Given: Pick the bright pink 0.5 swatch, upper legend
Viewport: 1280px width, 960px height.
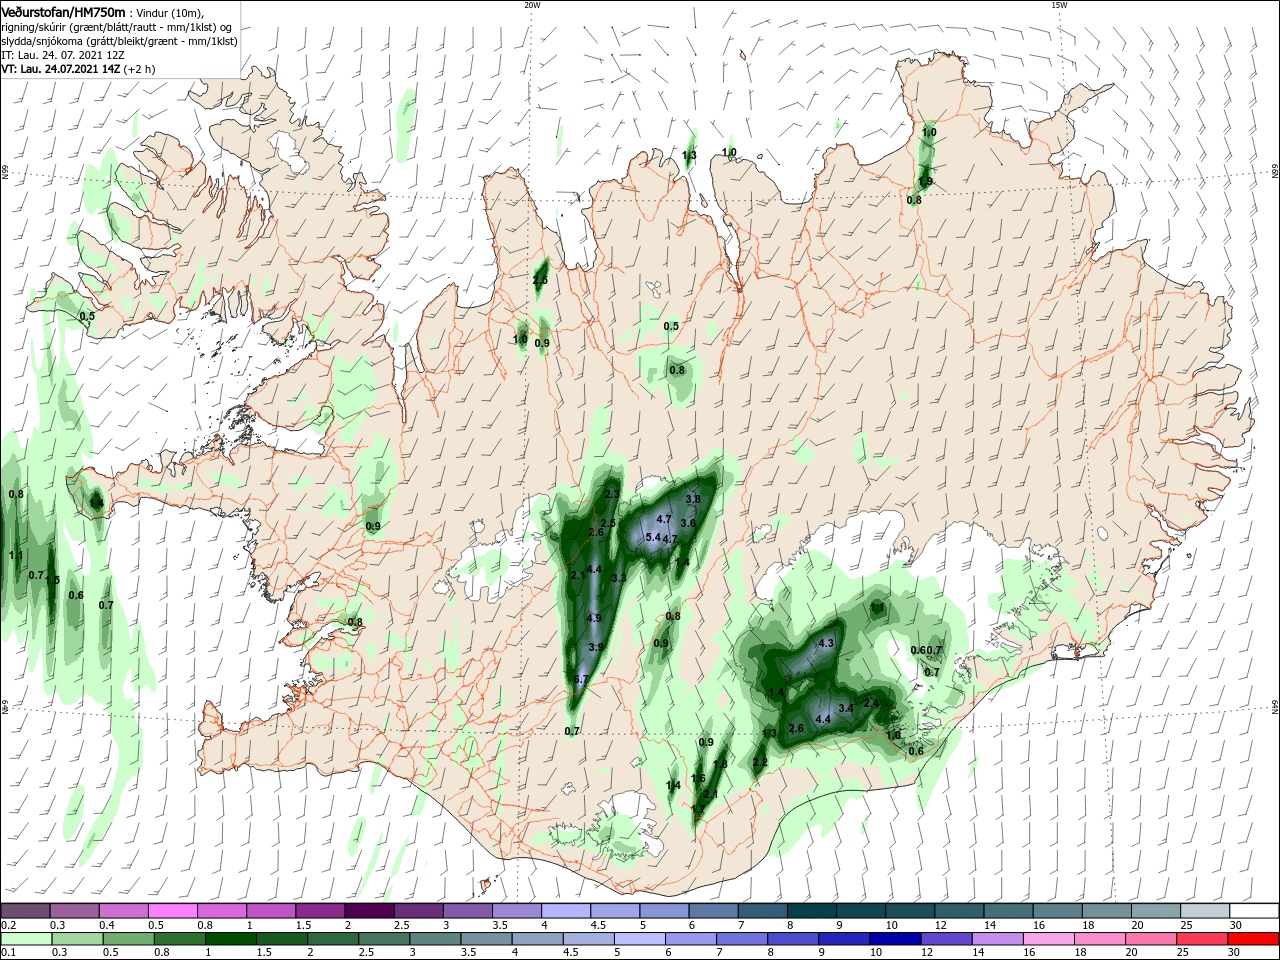Looking at the screenshot, I should pyautogui.click(x=172, y=911).
